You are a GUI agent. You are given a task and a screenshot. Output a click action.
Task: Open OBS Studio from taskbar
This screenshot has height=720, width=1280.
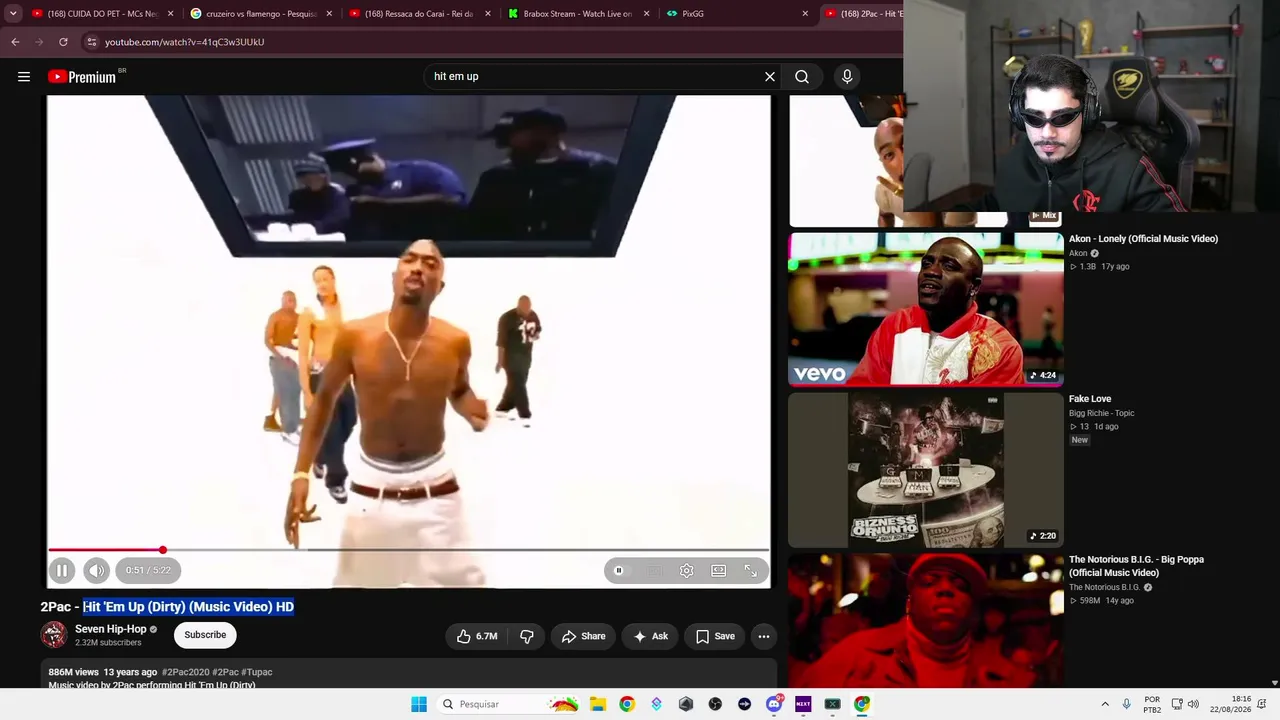click(715, 704)
